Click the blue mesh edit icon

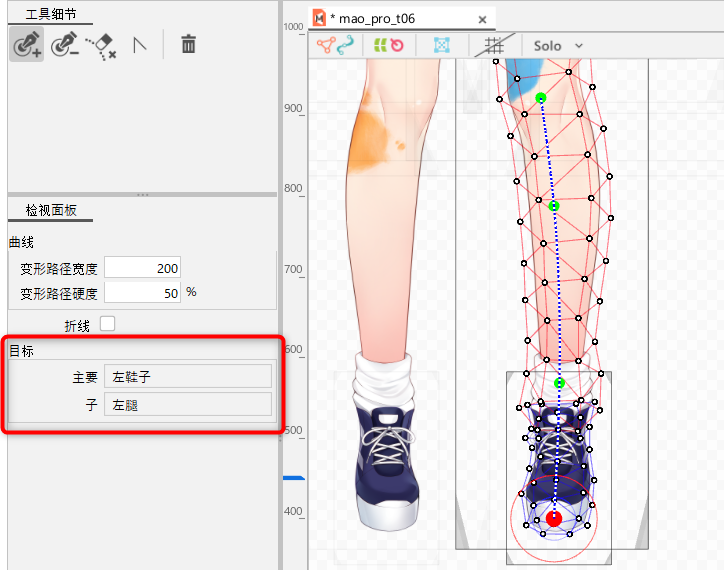point(441,45)
